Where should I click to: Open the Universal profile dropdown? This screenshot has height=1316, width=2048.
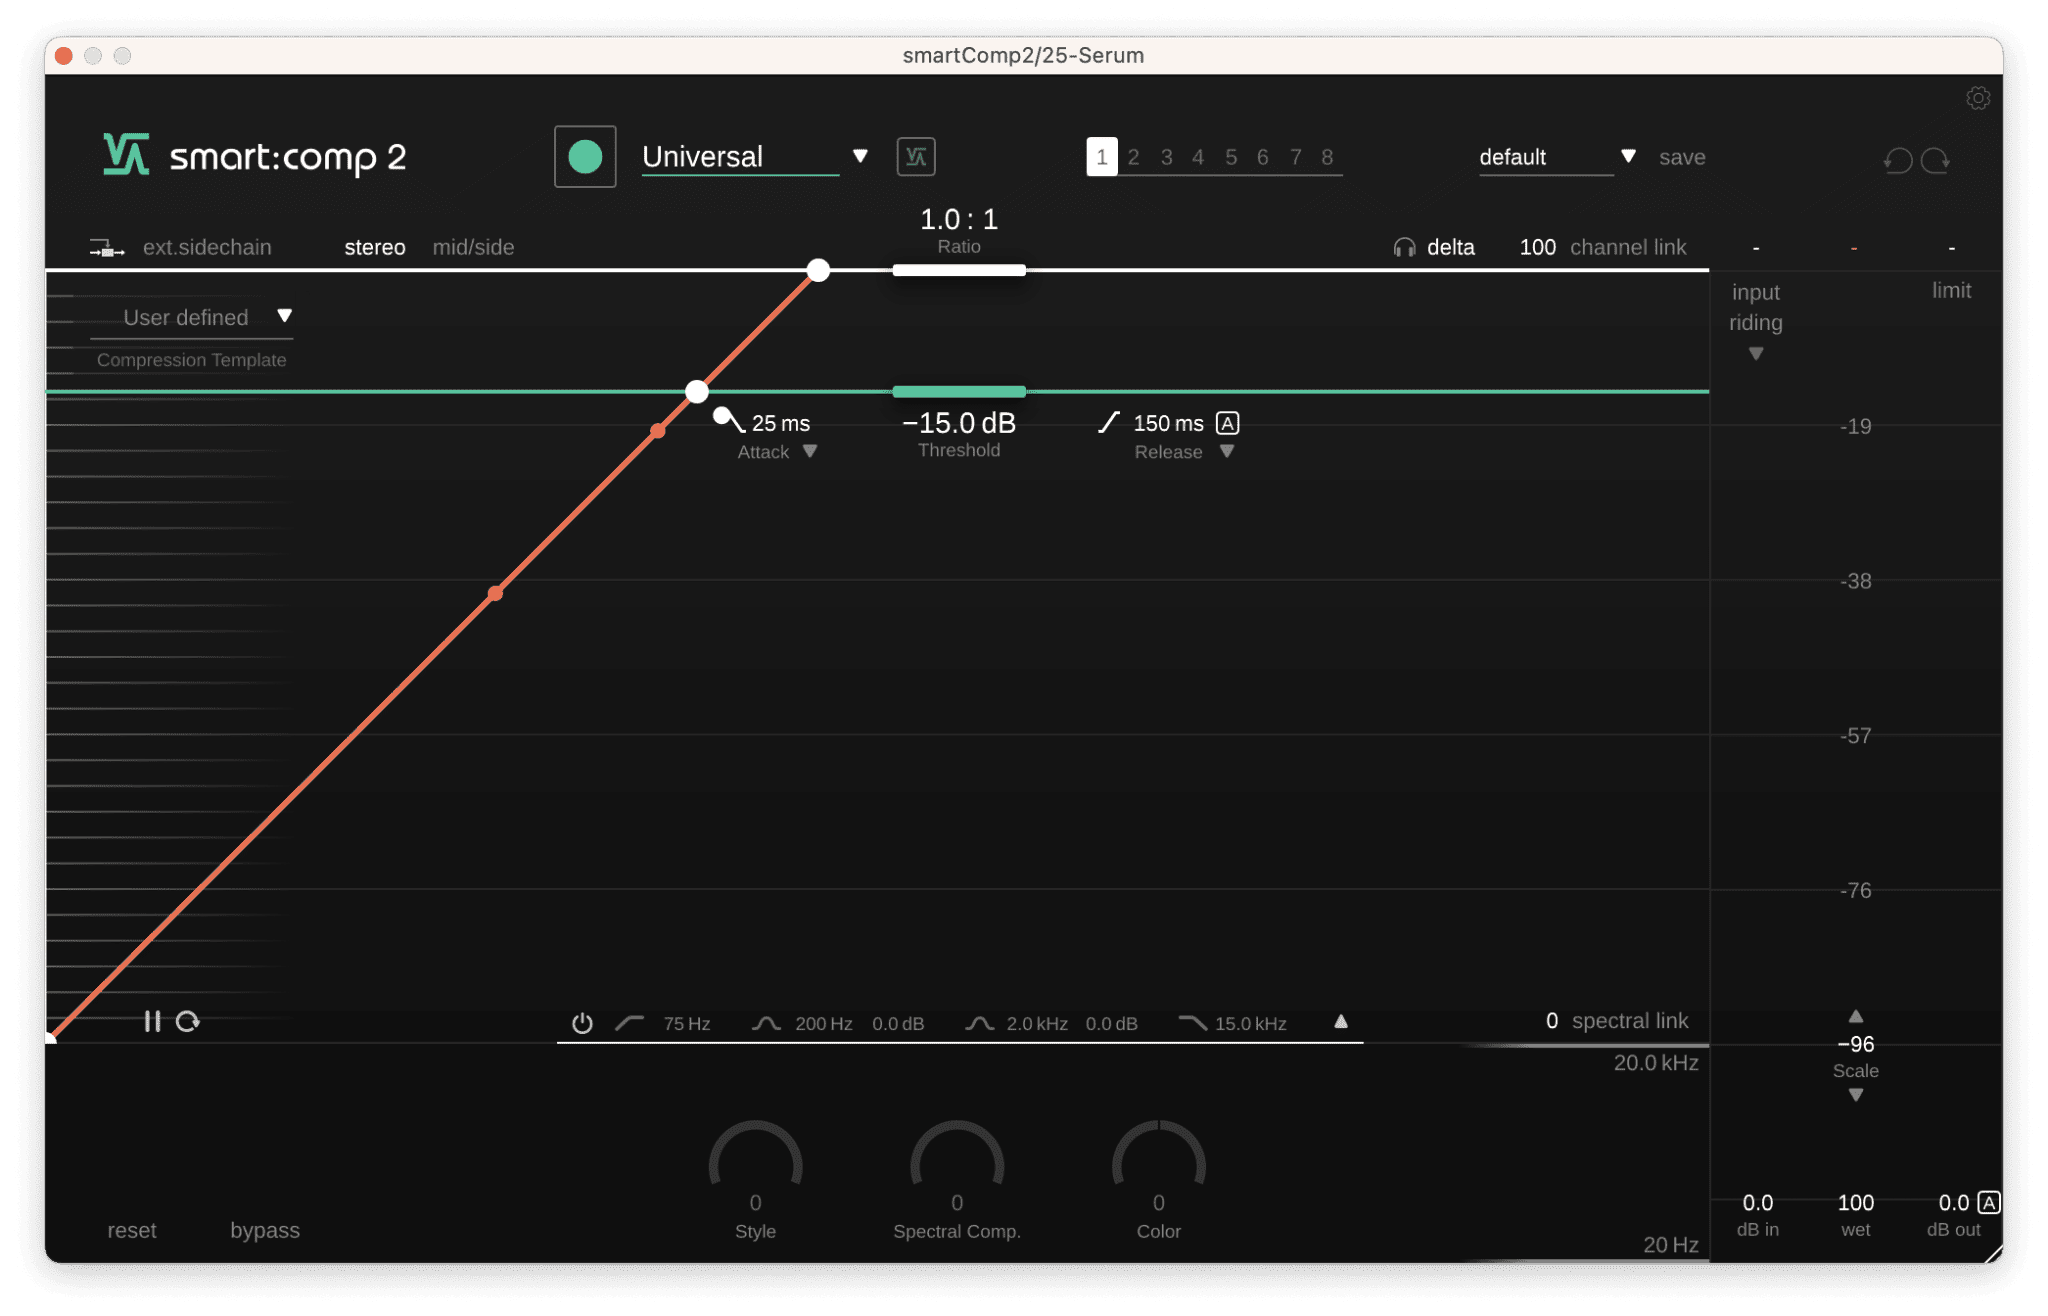860,157
